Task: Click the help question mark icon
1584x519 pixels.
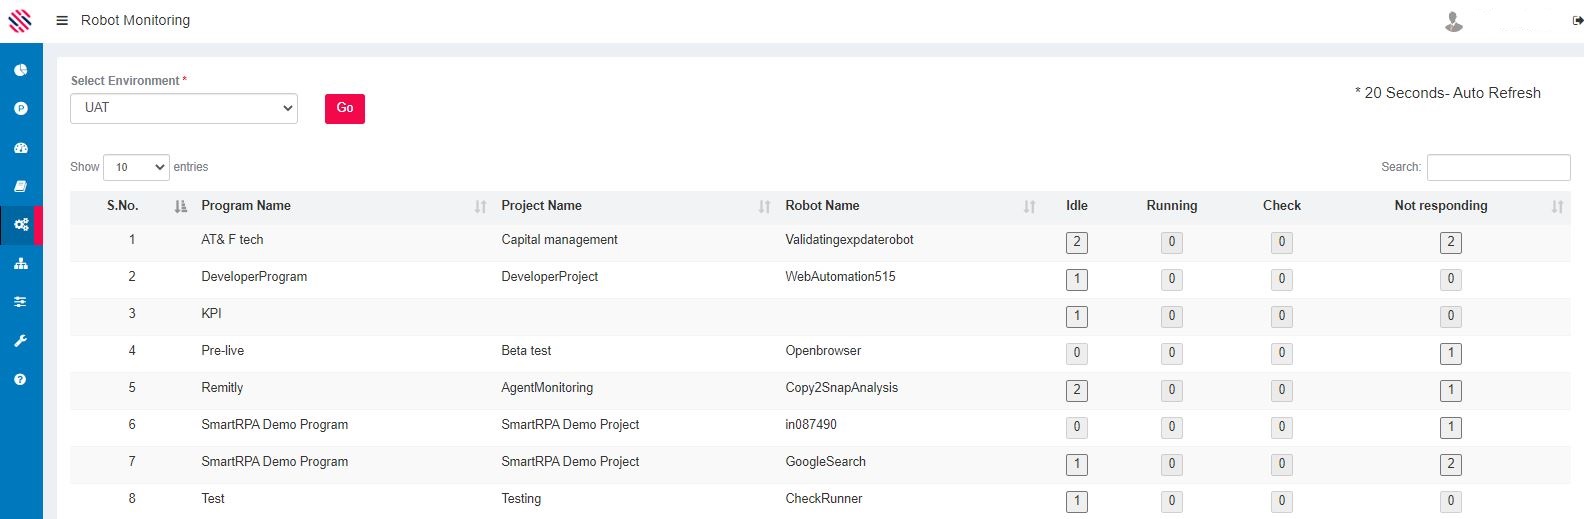Action: [x=21, y=380]
